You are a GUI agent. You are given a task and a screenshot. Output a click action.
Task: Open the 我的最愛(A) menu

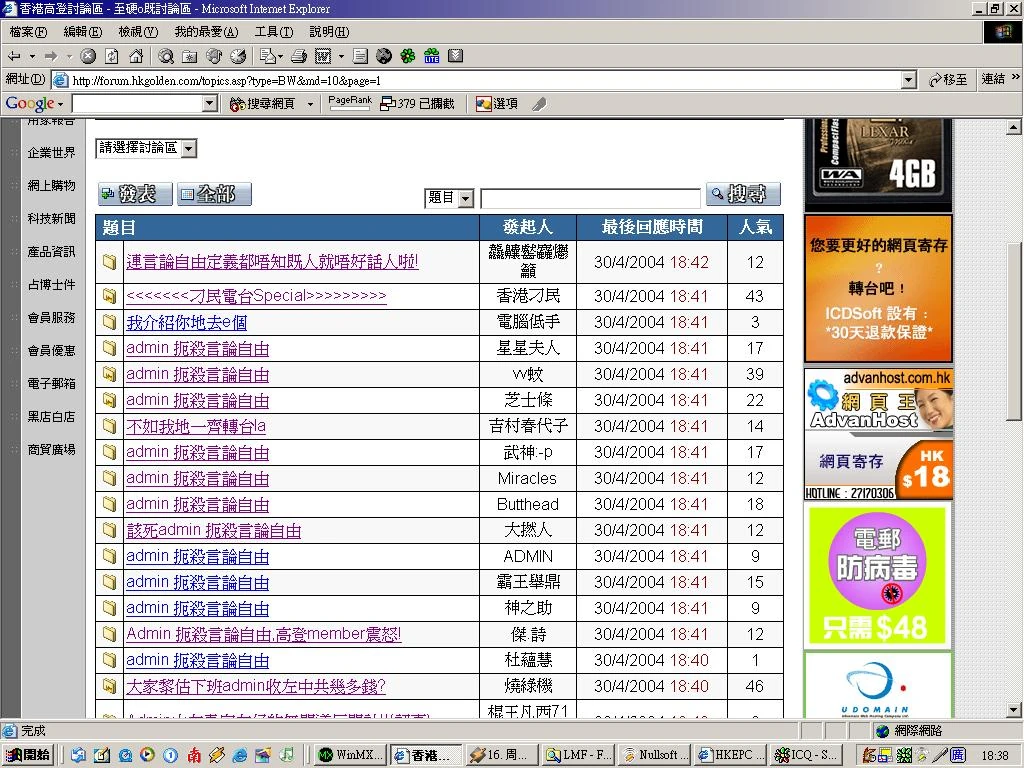pyautogui.click(x=206, y=31)
